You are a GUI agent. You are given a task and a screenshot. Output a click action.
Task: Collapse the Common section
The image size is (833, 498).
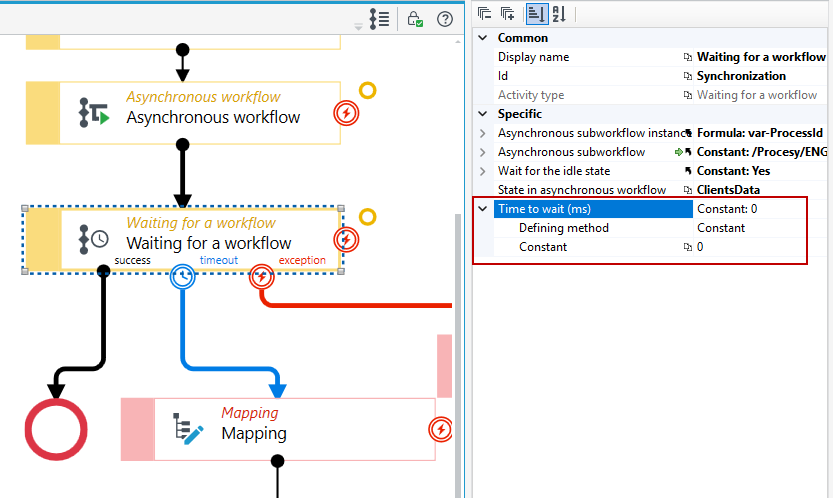pyautogui.click(x=483, y=38)
